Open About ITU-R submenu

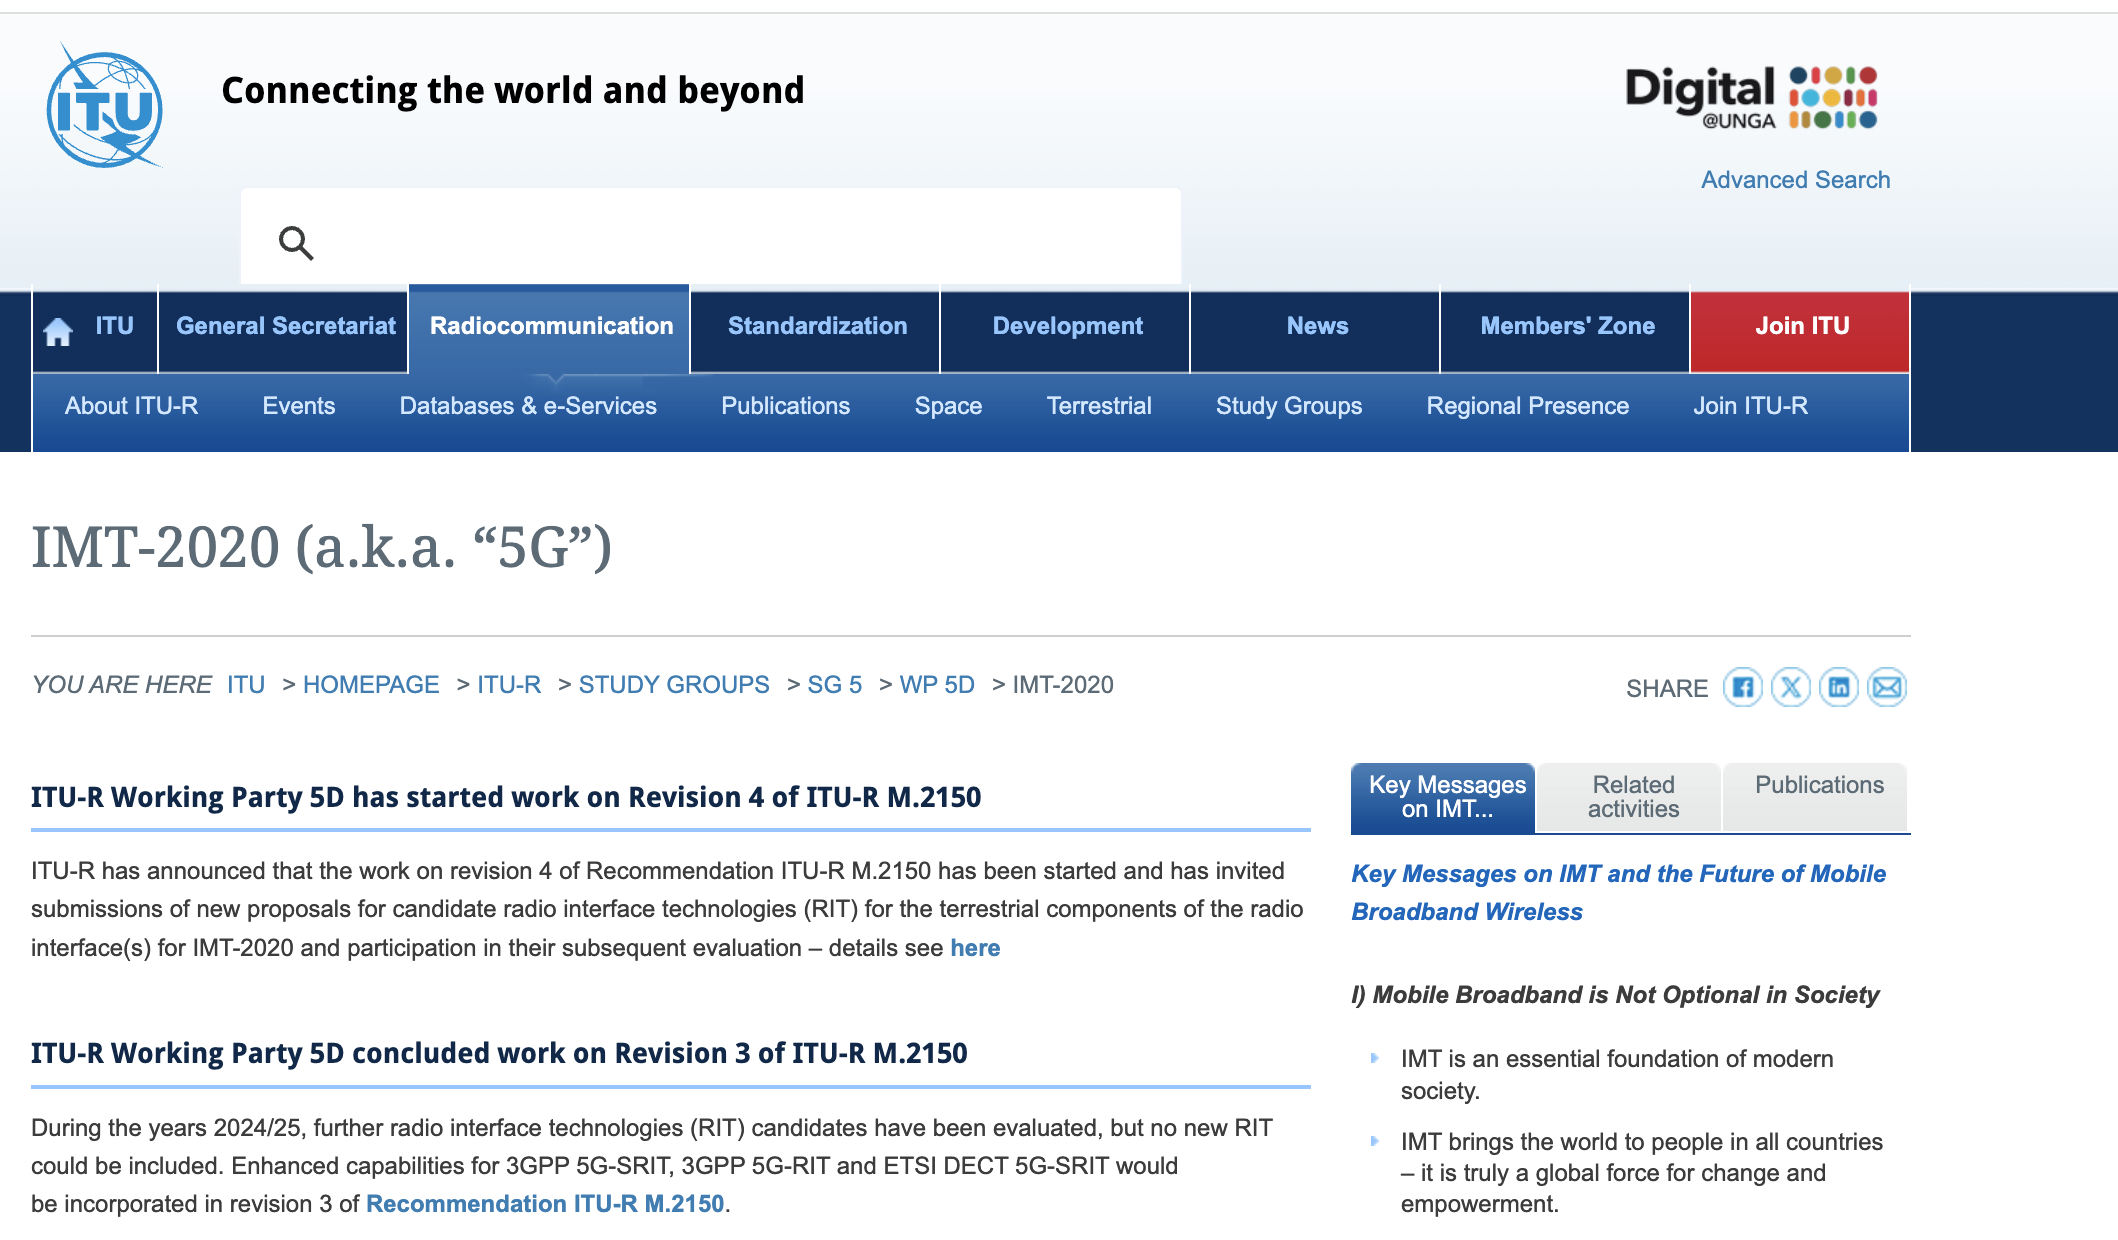[131, 406]
